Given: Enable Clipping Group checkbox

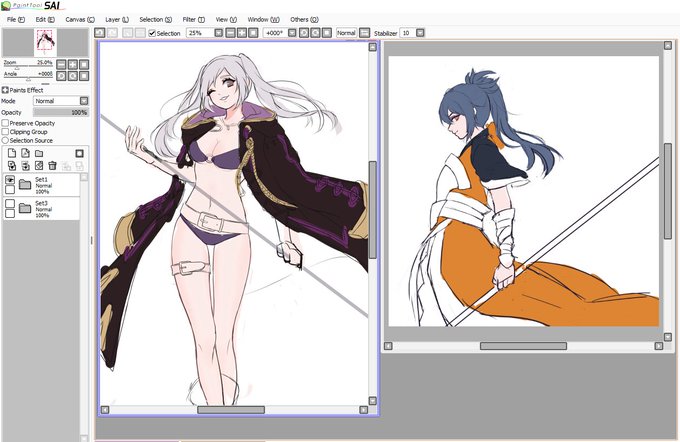Looking at the screenshot, I should (5, 131).
